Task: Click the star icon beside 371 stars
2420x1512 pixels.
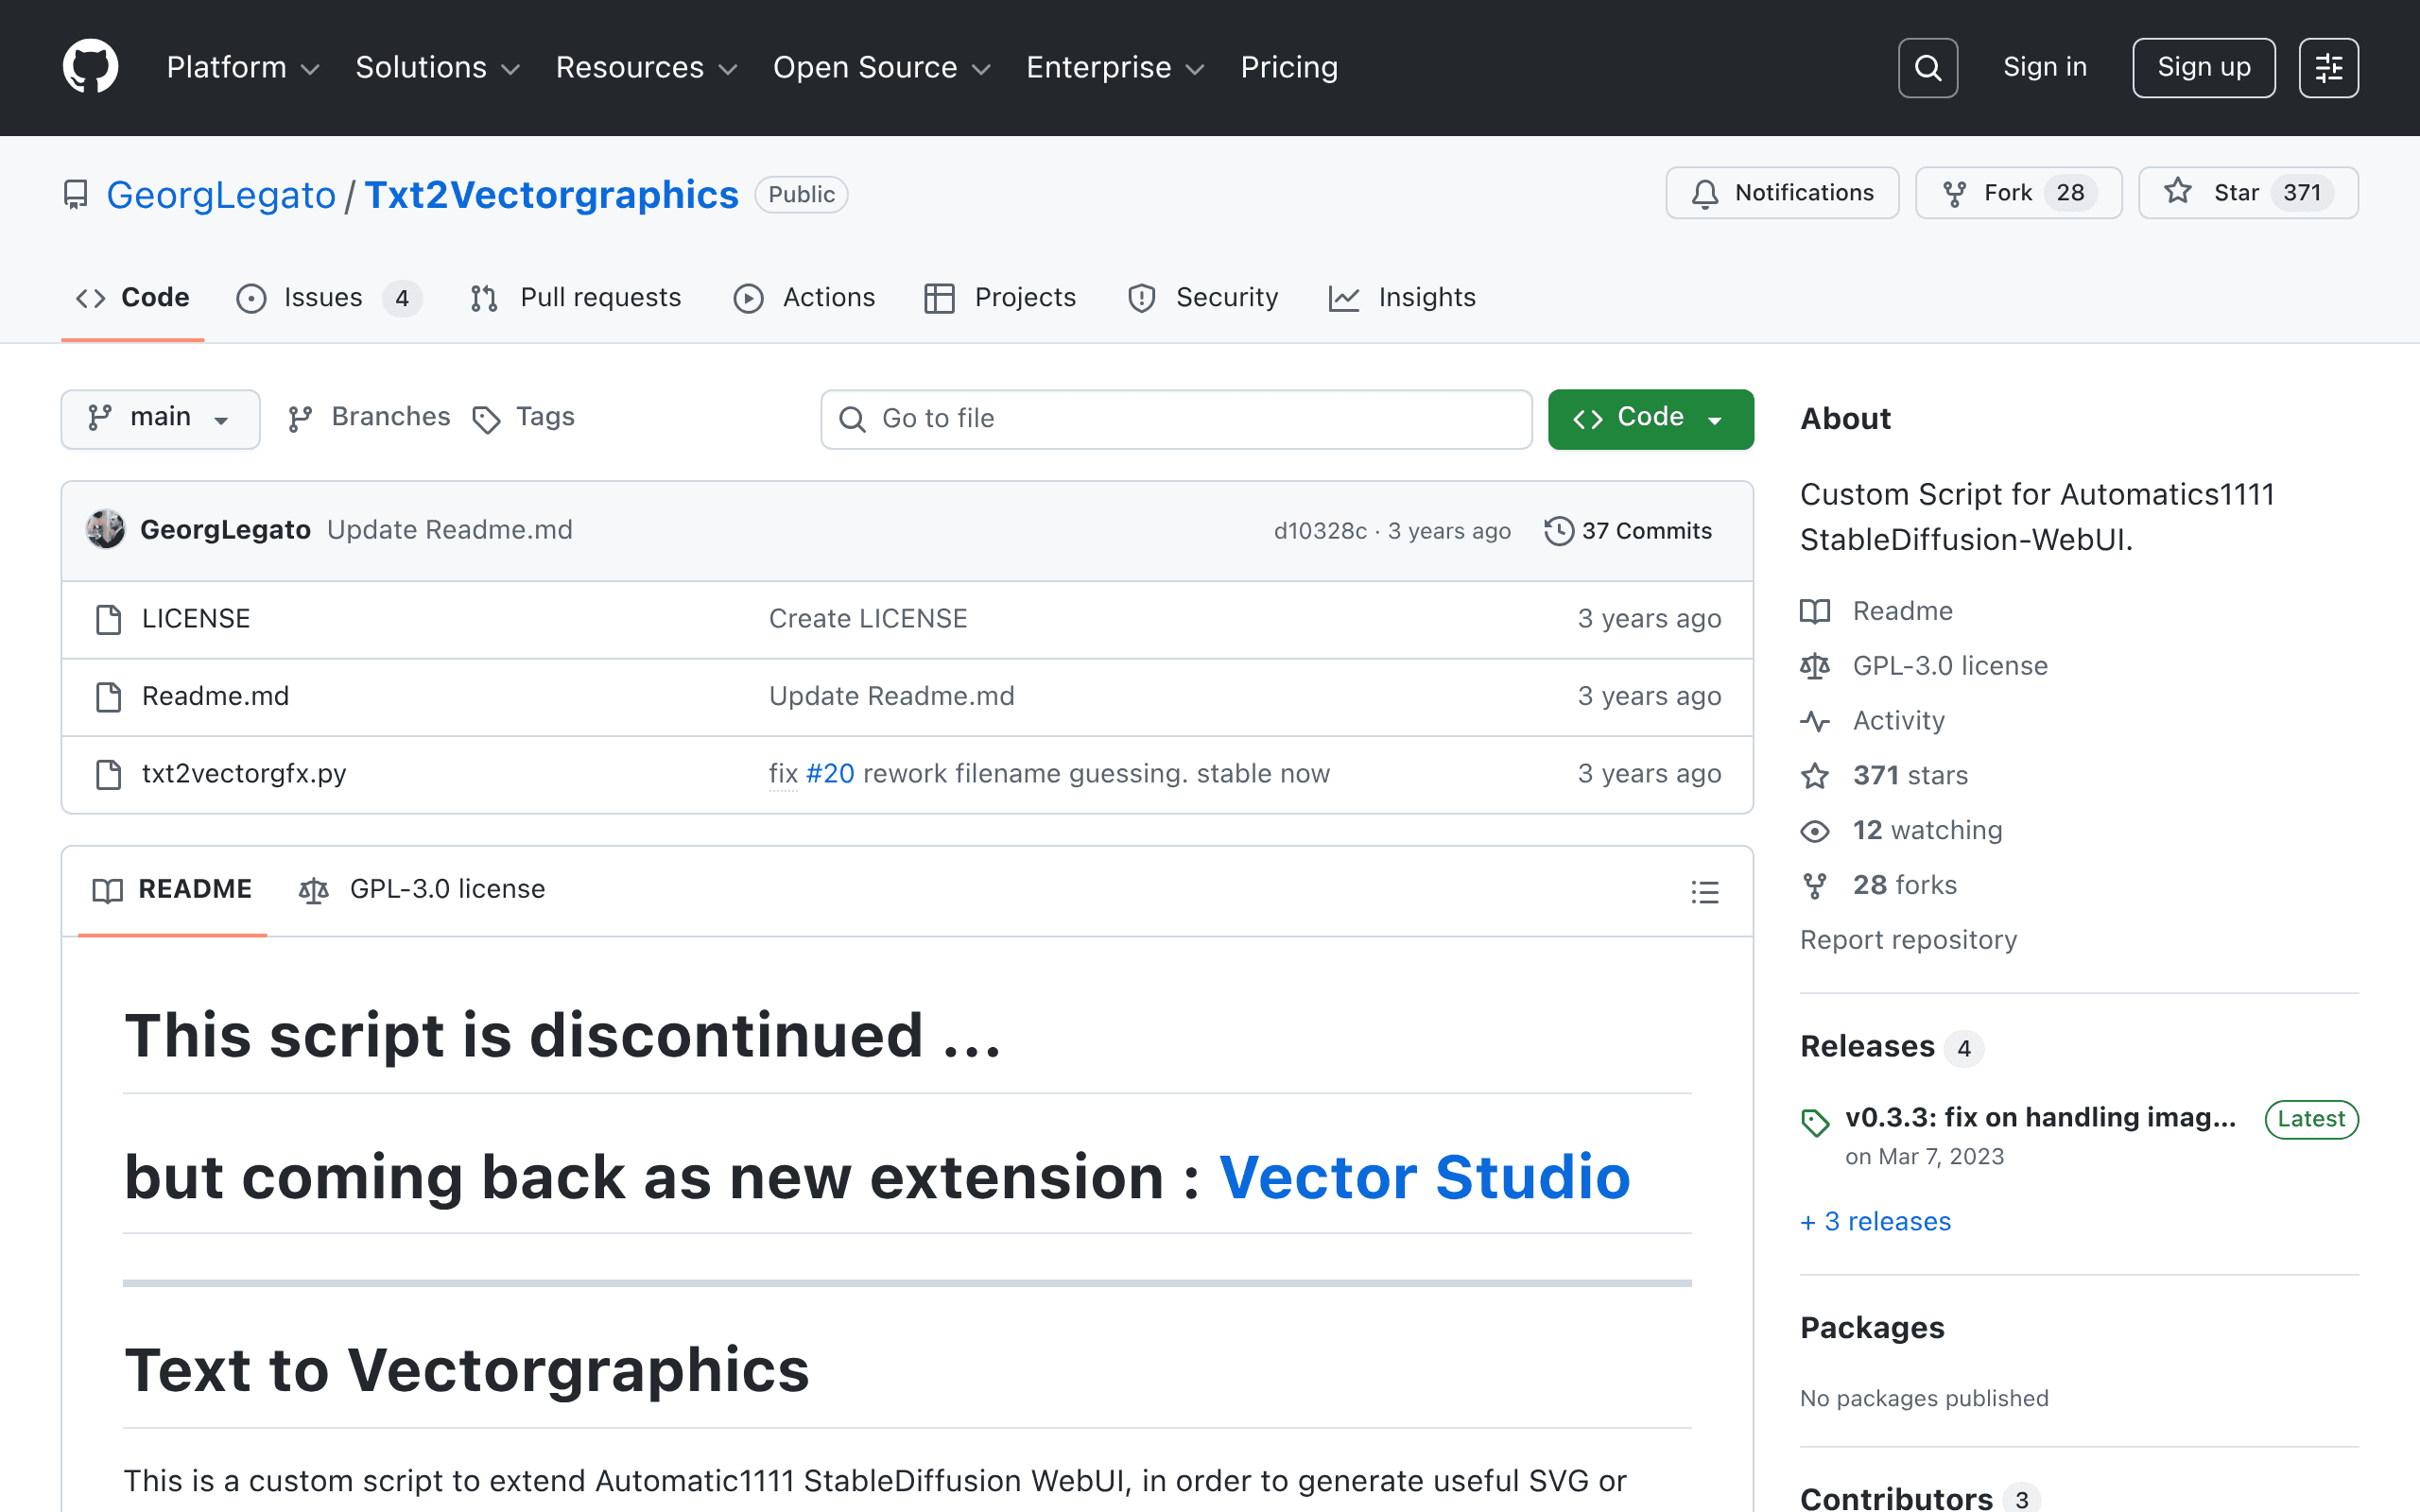Action: click(1815, 776)
